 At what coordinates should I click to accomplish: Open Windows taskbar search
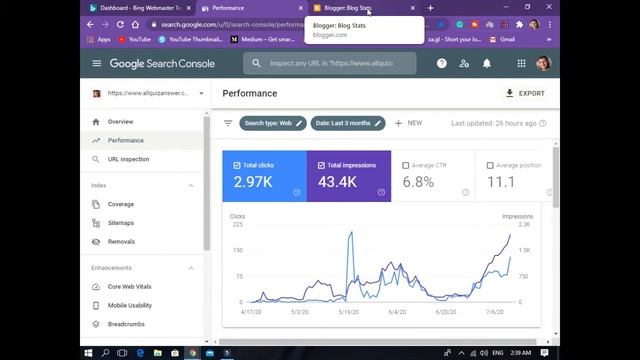(x=105, y=353)
